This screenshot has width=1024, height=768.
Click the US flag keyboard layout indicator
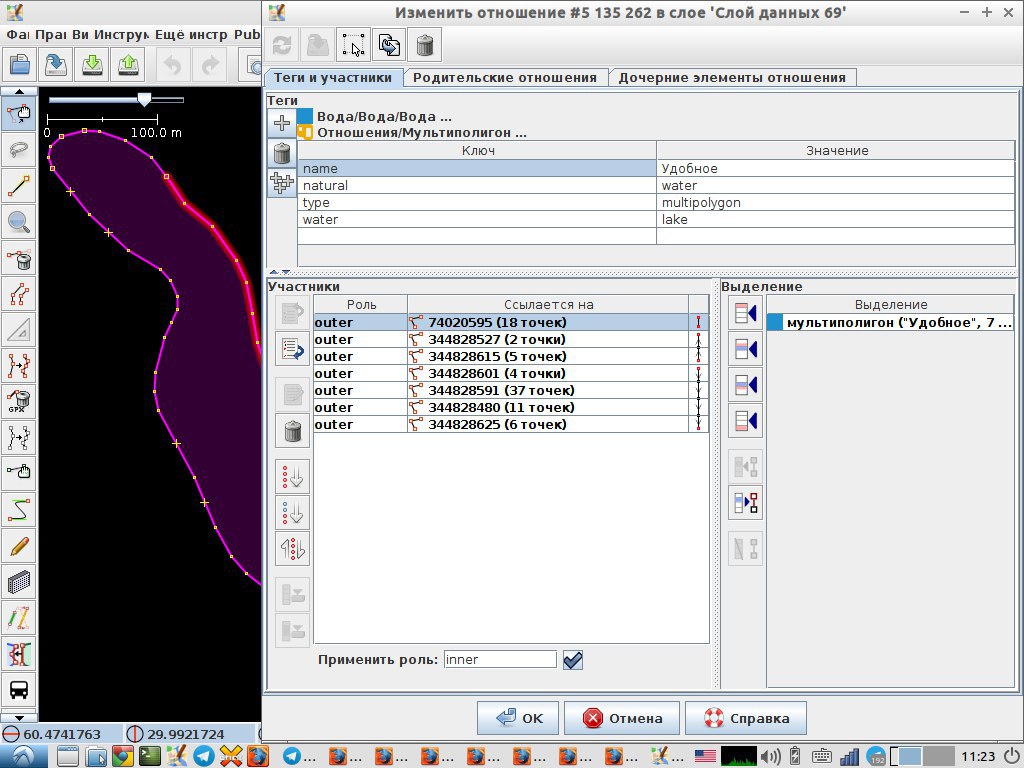[x=705, y=756]
